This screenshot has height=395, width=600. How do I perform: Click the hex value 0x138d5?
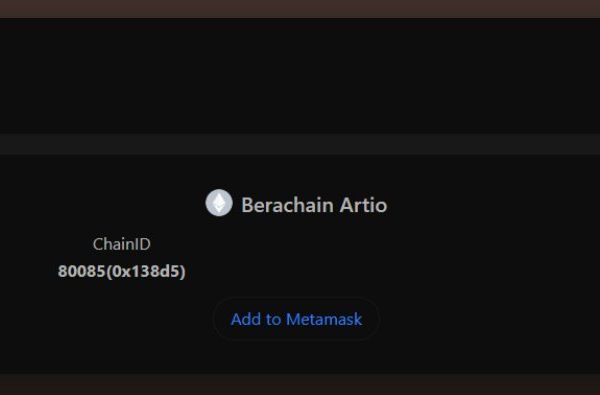tap(146, 271)
